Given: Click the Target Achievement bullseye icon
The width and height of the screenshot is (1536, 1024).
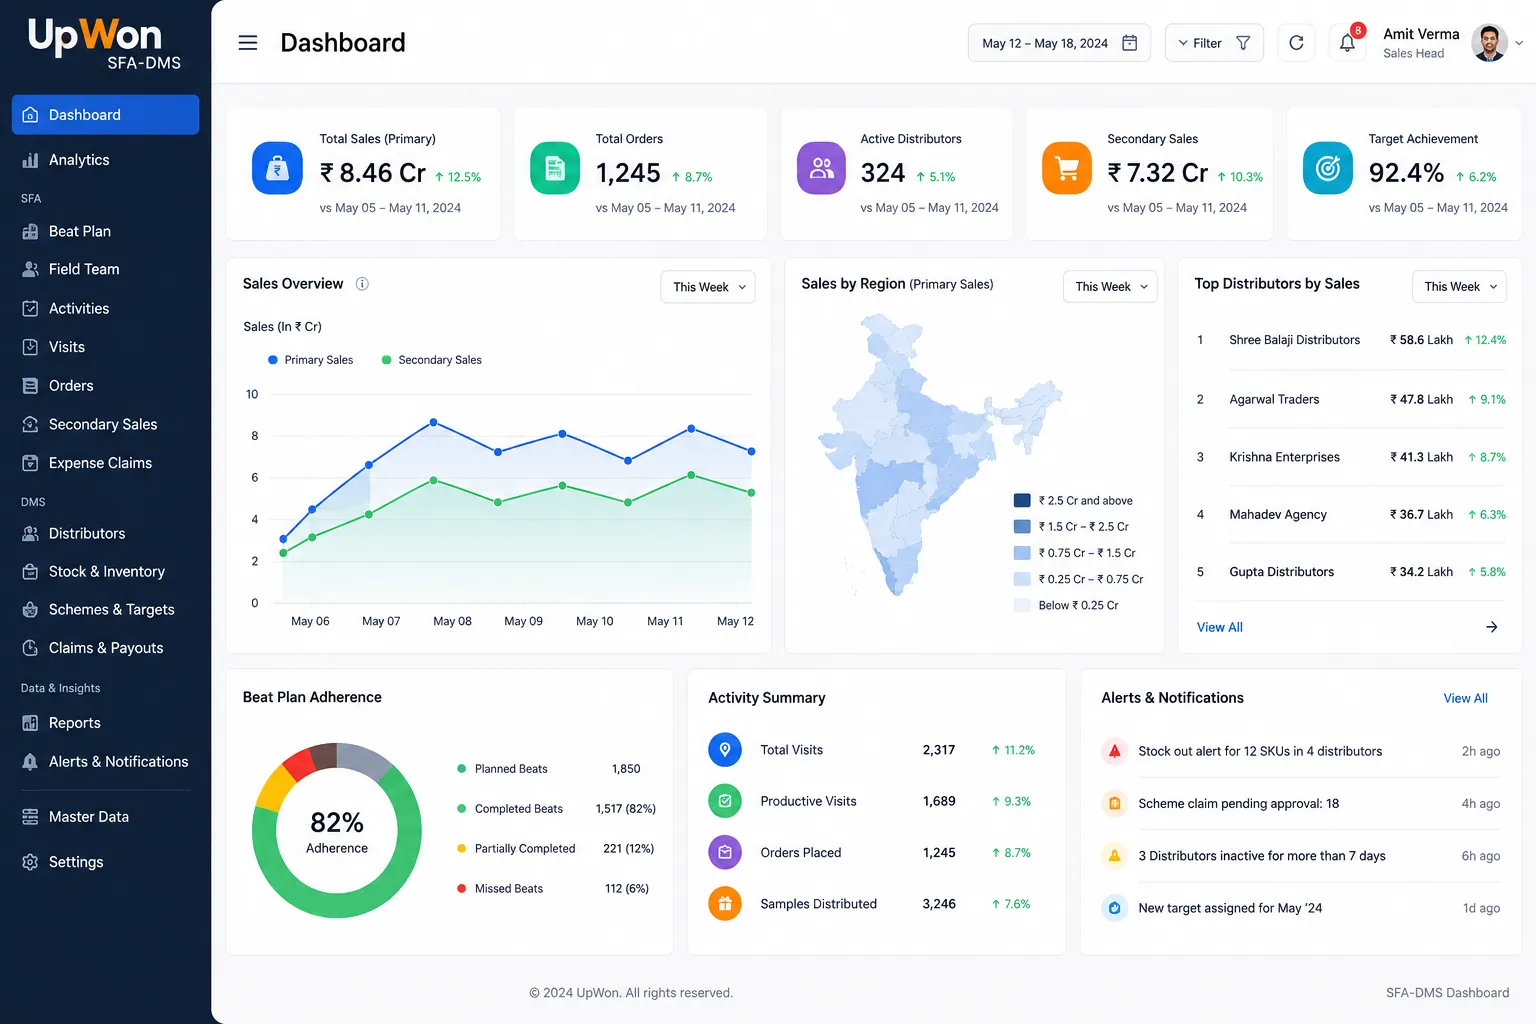Looking at the screenshot, I should pyautogui.click(x=1328, y=168).
